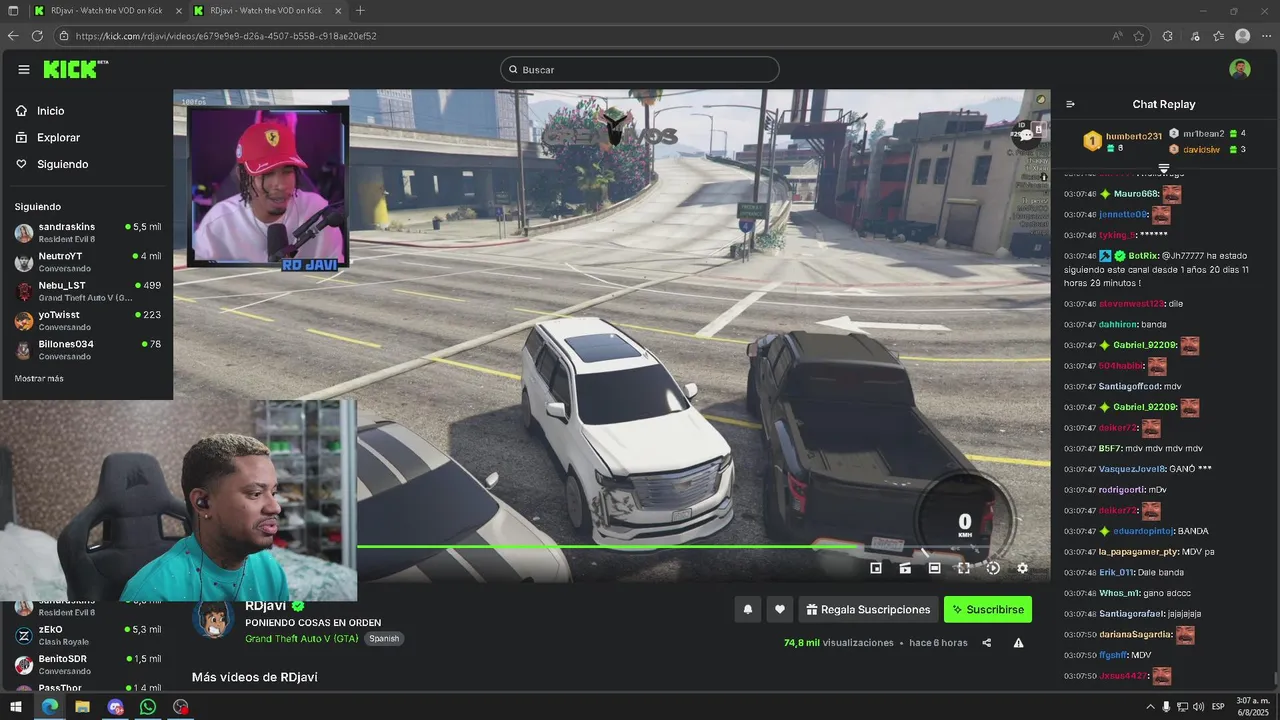Click the eduardopintoj username in chat
The image size is (1280, 720).
[1143, 531]
